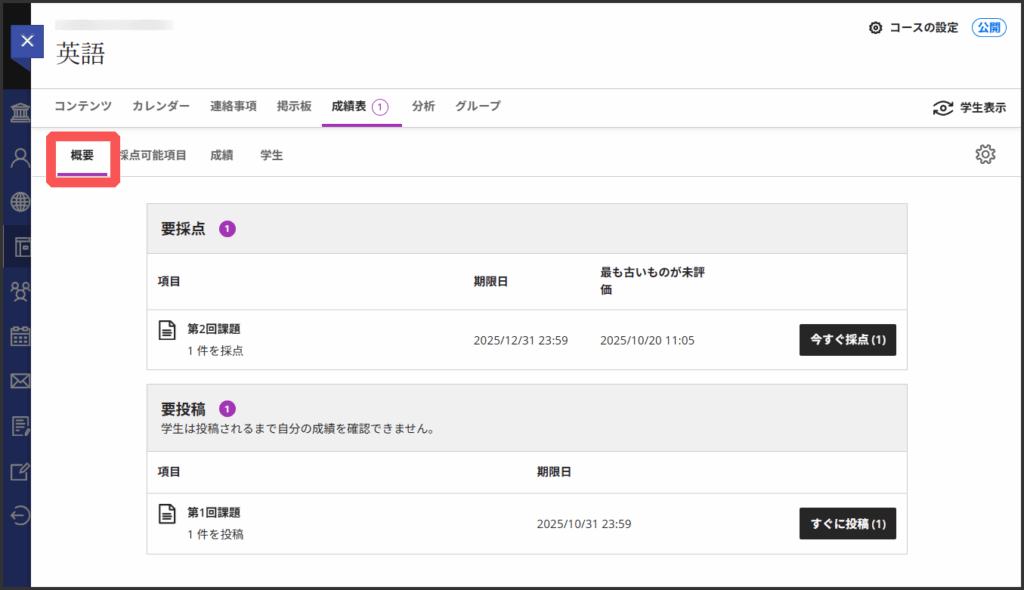Open Messages envelope icon in sidebar
Screen dimensions: 1024x590
click(20, 381)
